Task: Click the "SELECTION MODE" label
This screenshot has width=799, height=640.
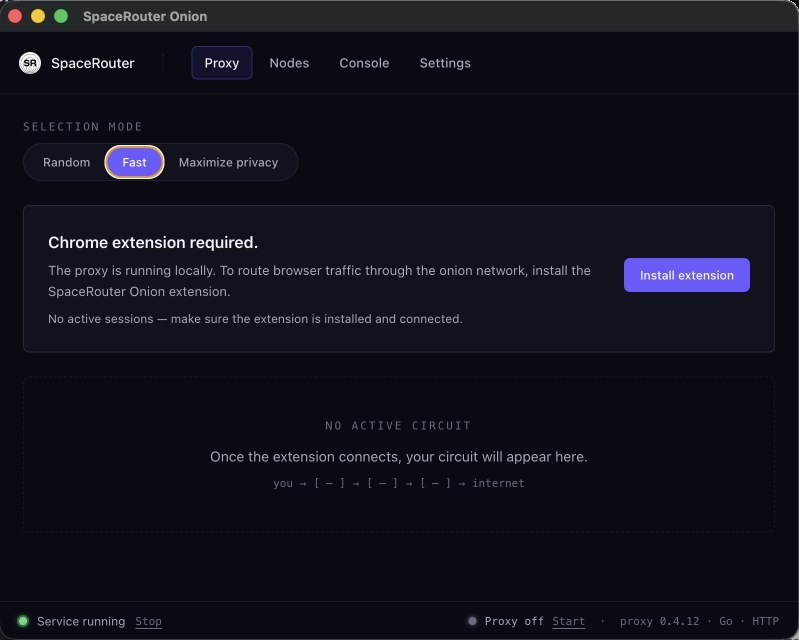Action: pos(83,126)
